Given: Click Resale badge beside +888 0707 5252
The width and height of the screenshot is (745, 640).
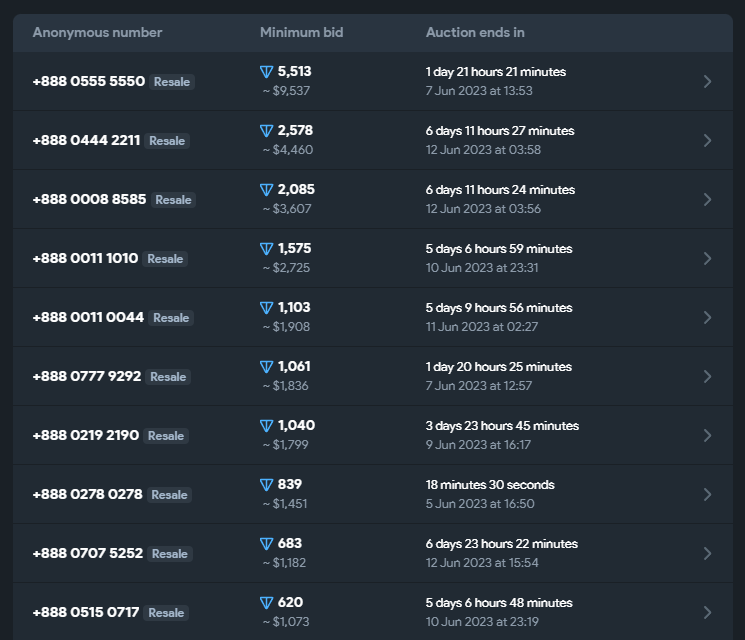Looking at the screenshot, I should [170, 554].
